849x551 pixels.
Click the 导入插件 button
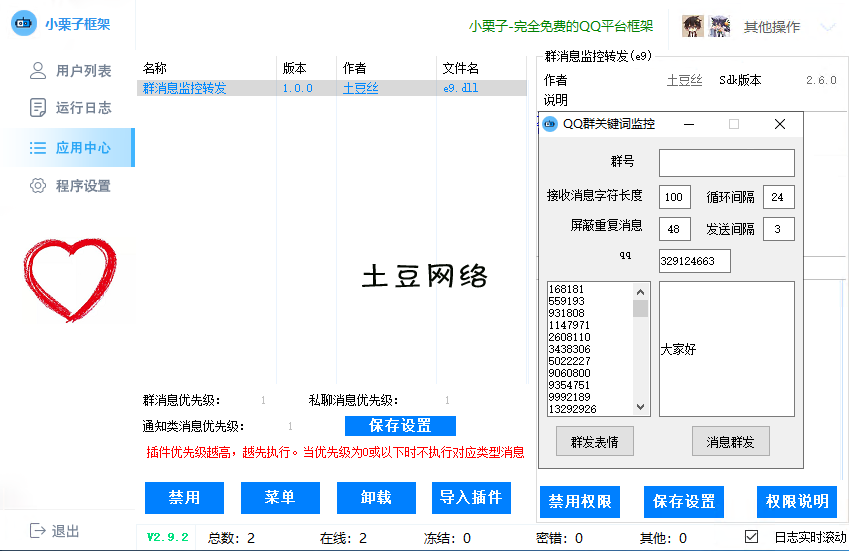point(471,497)
